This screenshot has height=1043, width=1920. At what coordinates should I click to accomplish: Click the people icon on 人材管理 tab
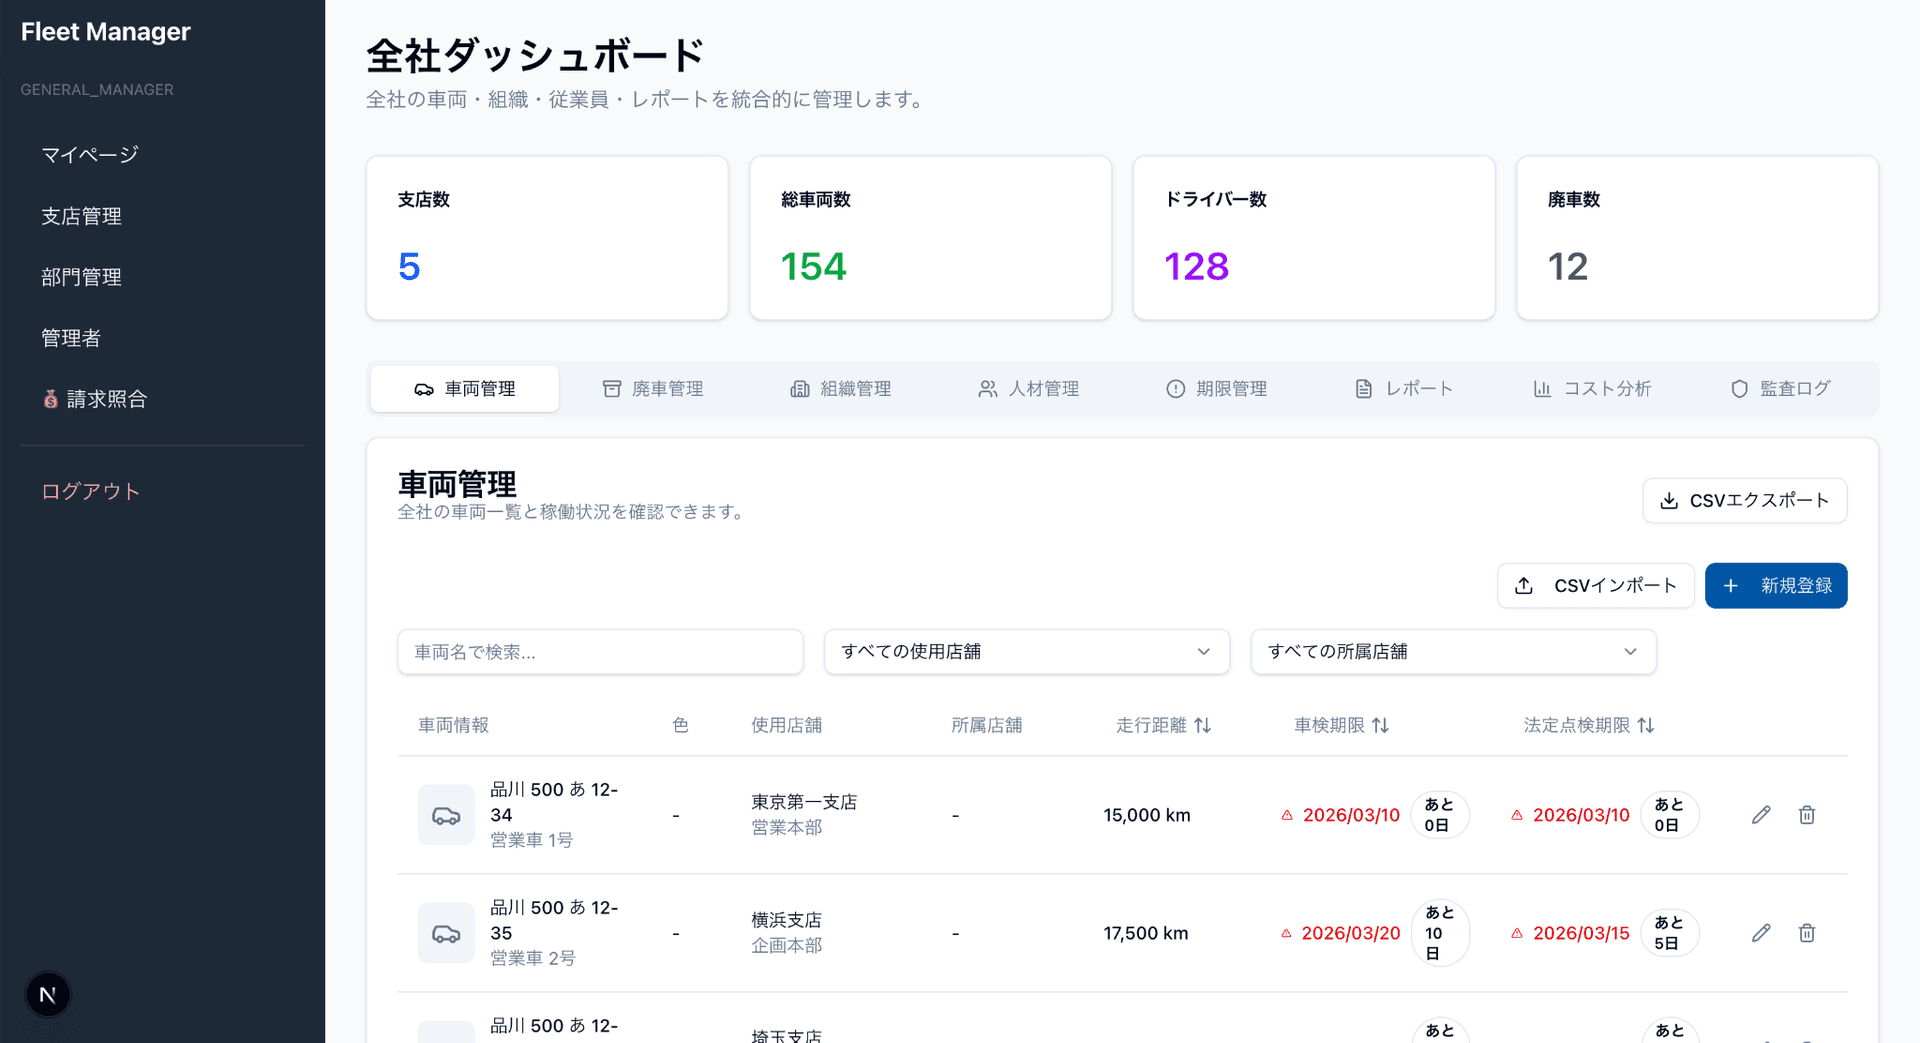[x=988, y=388]
